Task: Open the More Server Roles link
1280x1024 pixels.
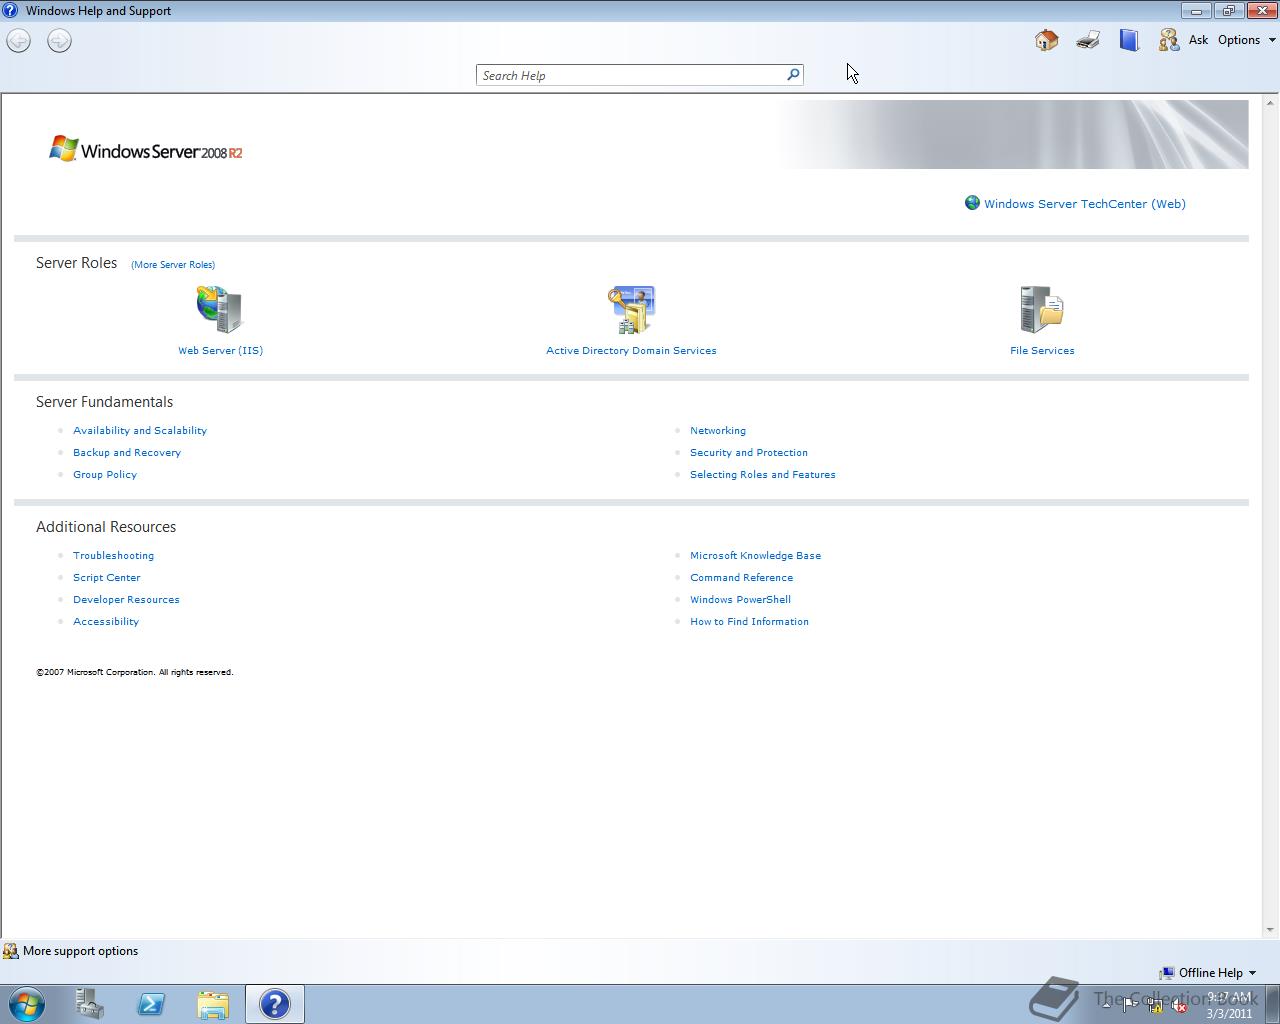Action: (x=173, y=265)
